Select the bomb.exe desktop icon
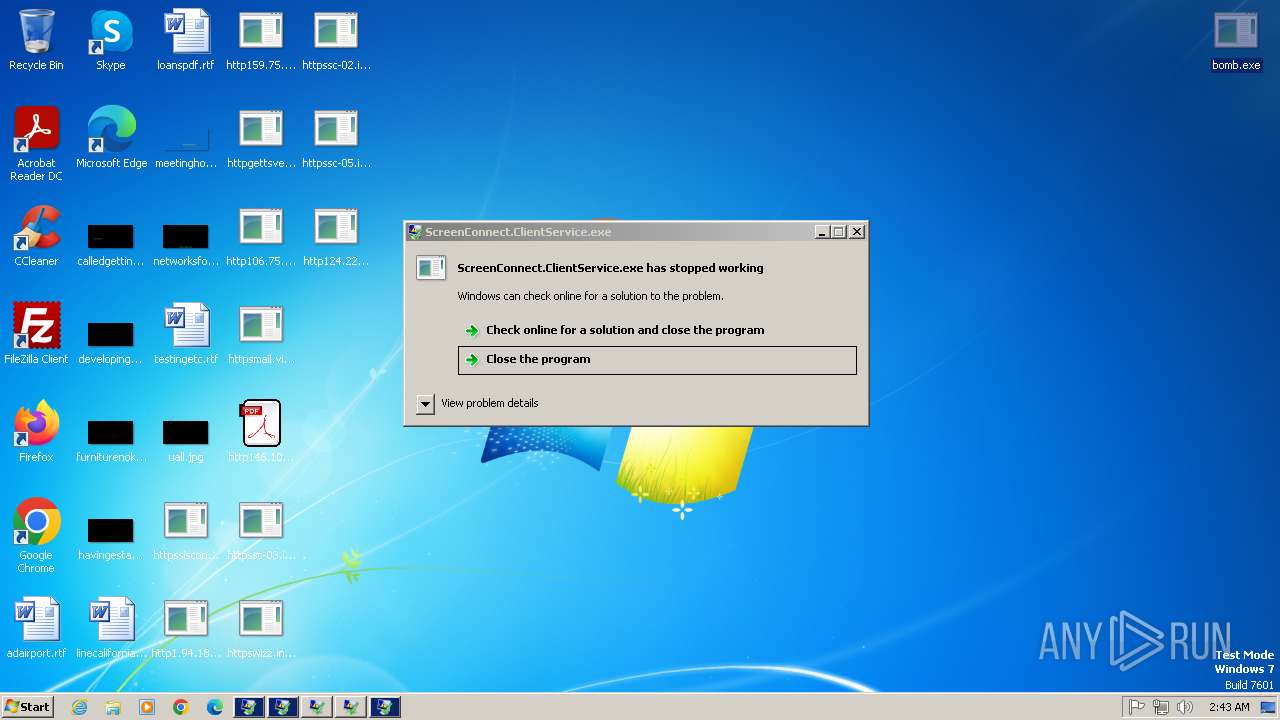This screenshot has width=1280, height=720. coord(1236,40)
